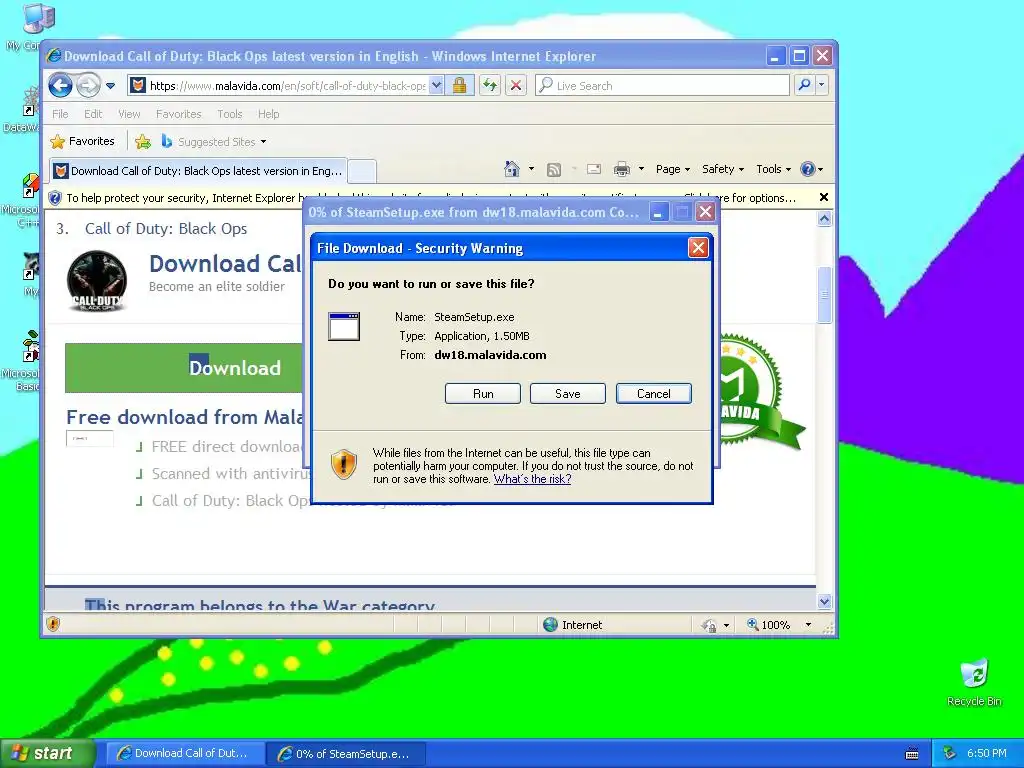Expand the zoom level dropdown arrow
Screen dimensions: 1024x768
click(808, 625)
